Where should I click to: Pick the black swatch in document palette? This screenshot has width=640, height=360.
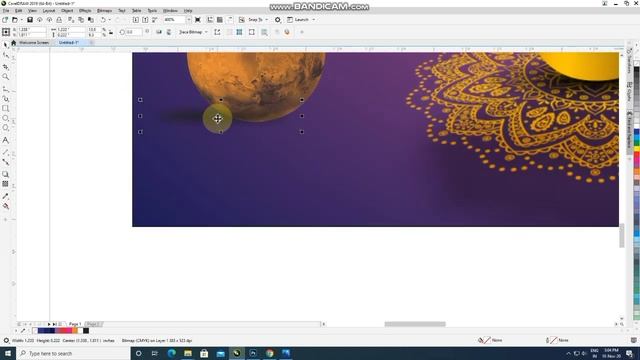tap(86, 331)
